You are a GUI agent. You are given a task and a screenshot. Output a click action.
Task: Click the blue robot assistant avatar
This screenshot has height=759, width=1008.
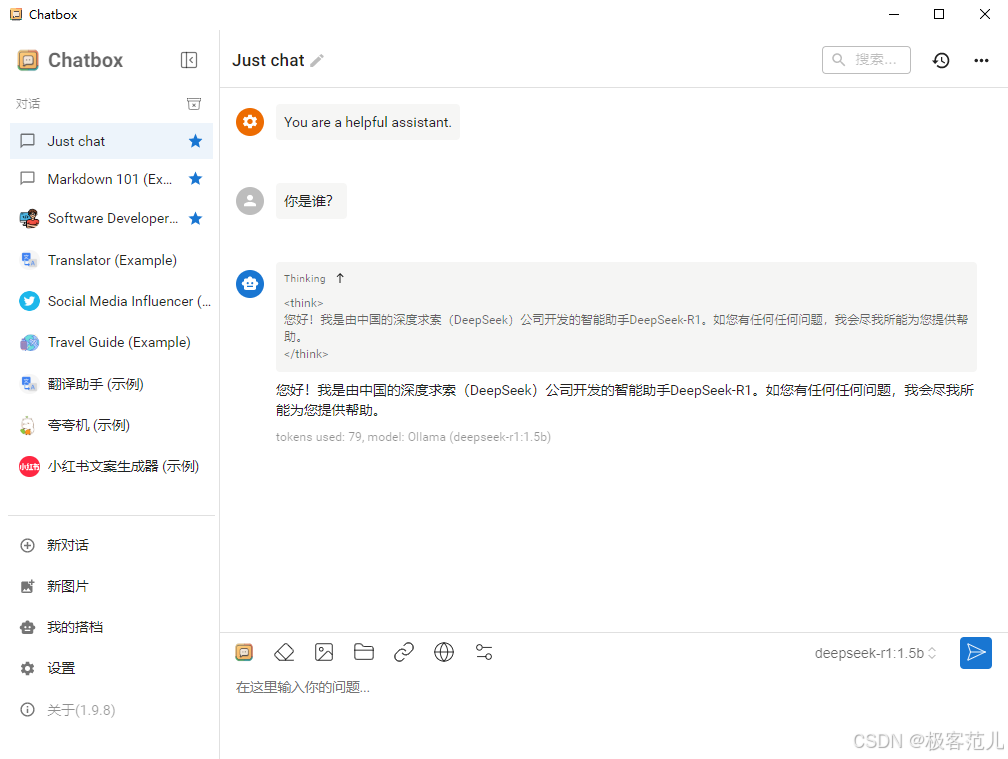point(250,283)
